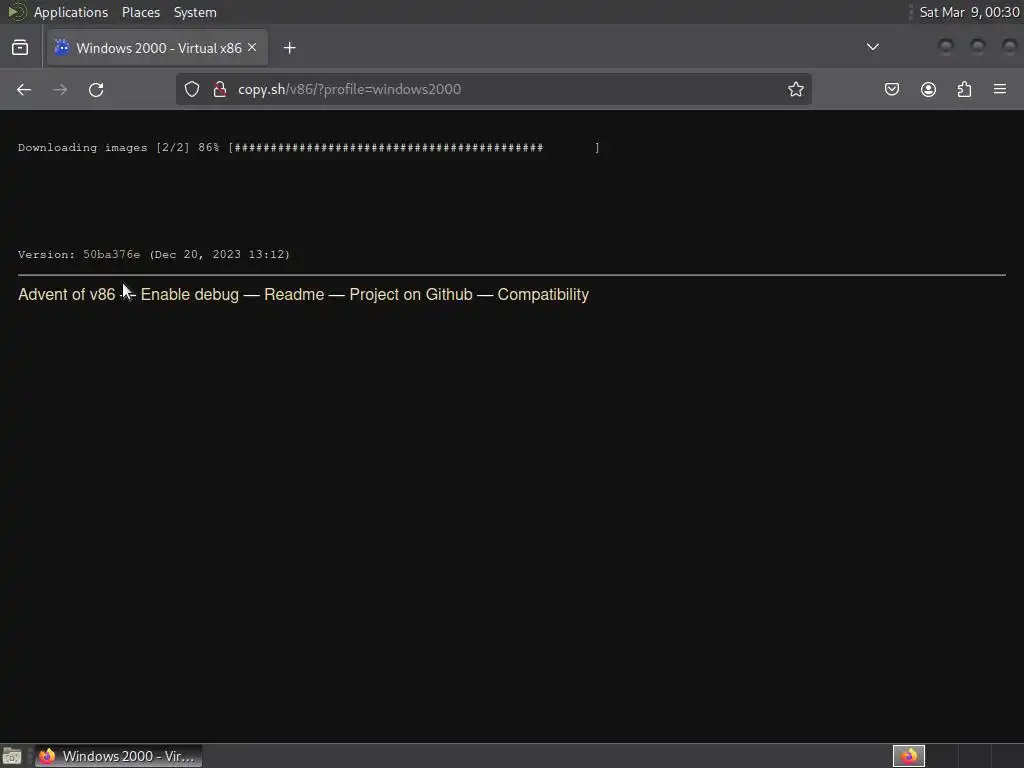The image size is (1024, 768).
Task: Visit the Project on Github link
Action: click(x=411, y=295)
